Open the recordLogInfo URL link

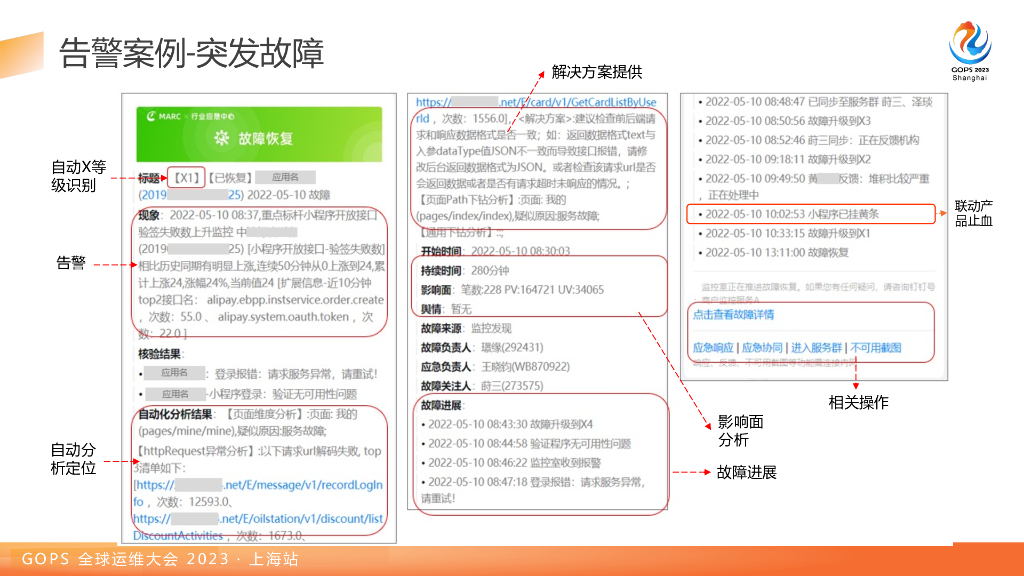[258, 493]
